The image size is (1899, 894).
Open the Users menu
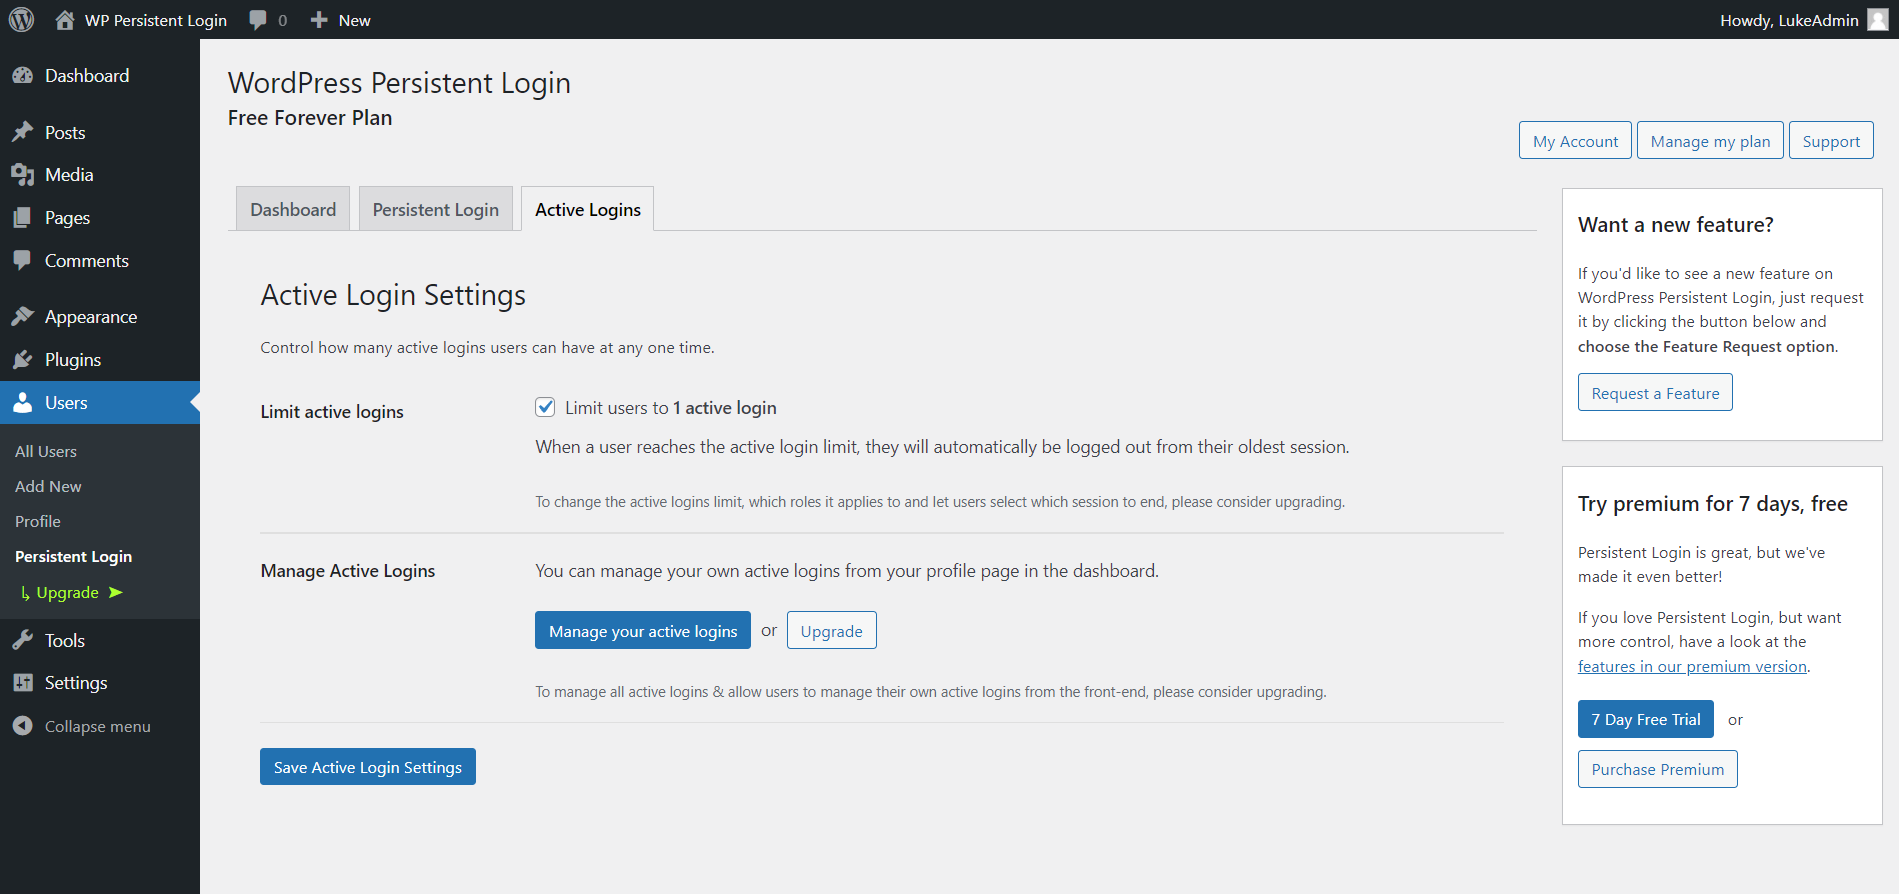(100, 403)
